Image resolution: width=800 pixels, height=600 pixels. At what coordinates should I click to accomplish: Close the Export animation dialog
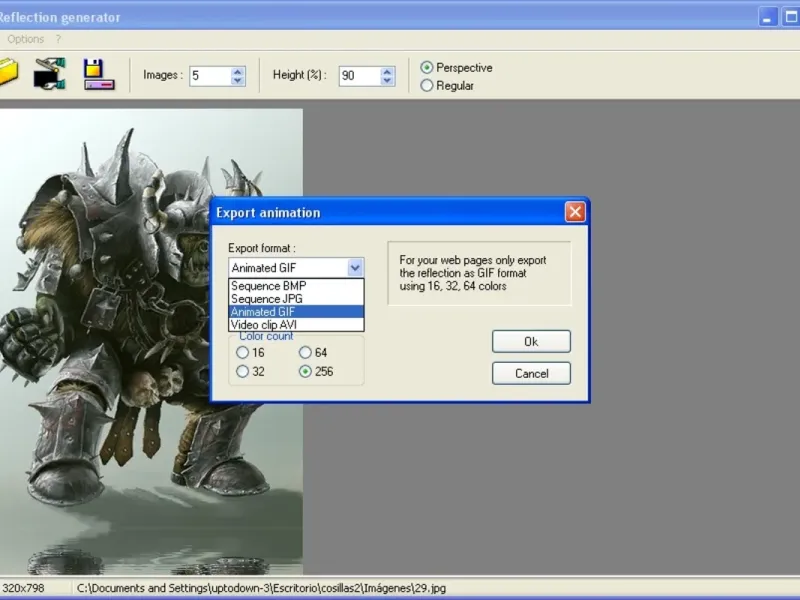(574, 212)
